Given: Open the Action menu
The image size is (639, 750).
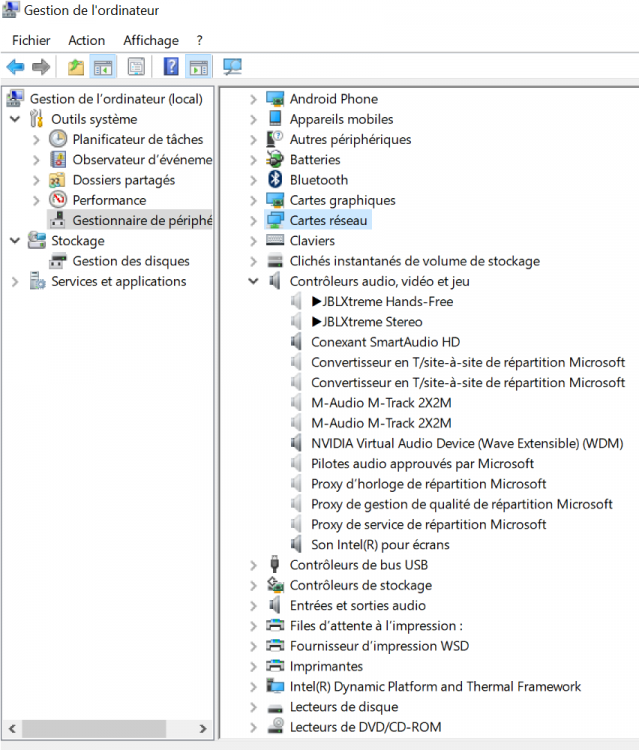Looking at the screenshot, I should click(x=86, y=40).
